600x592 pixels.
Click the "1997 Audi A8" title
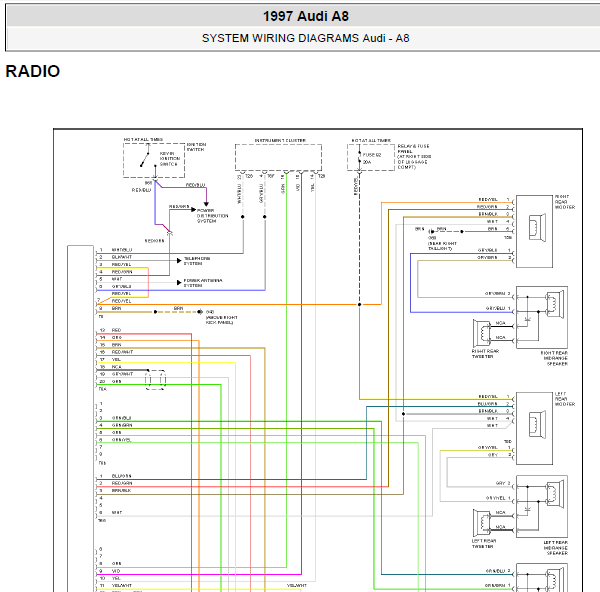tap(305, 16)
